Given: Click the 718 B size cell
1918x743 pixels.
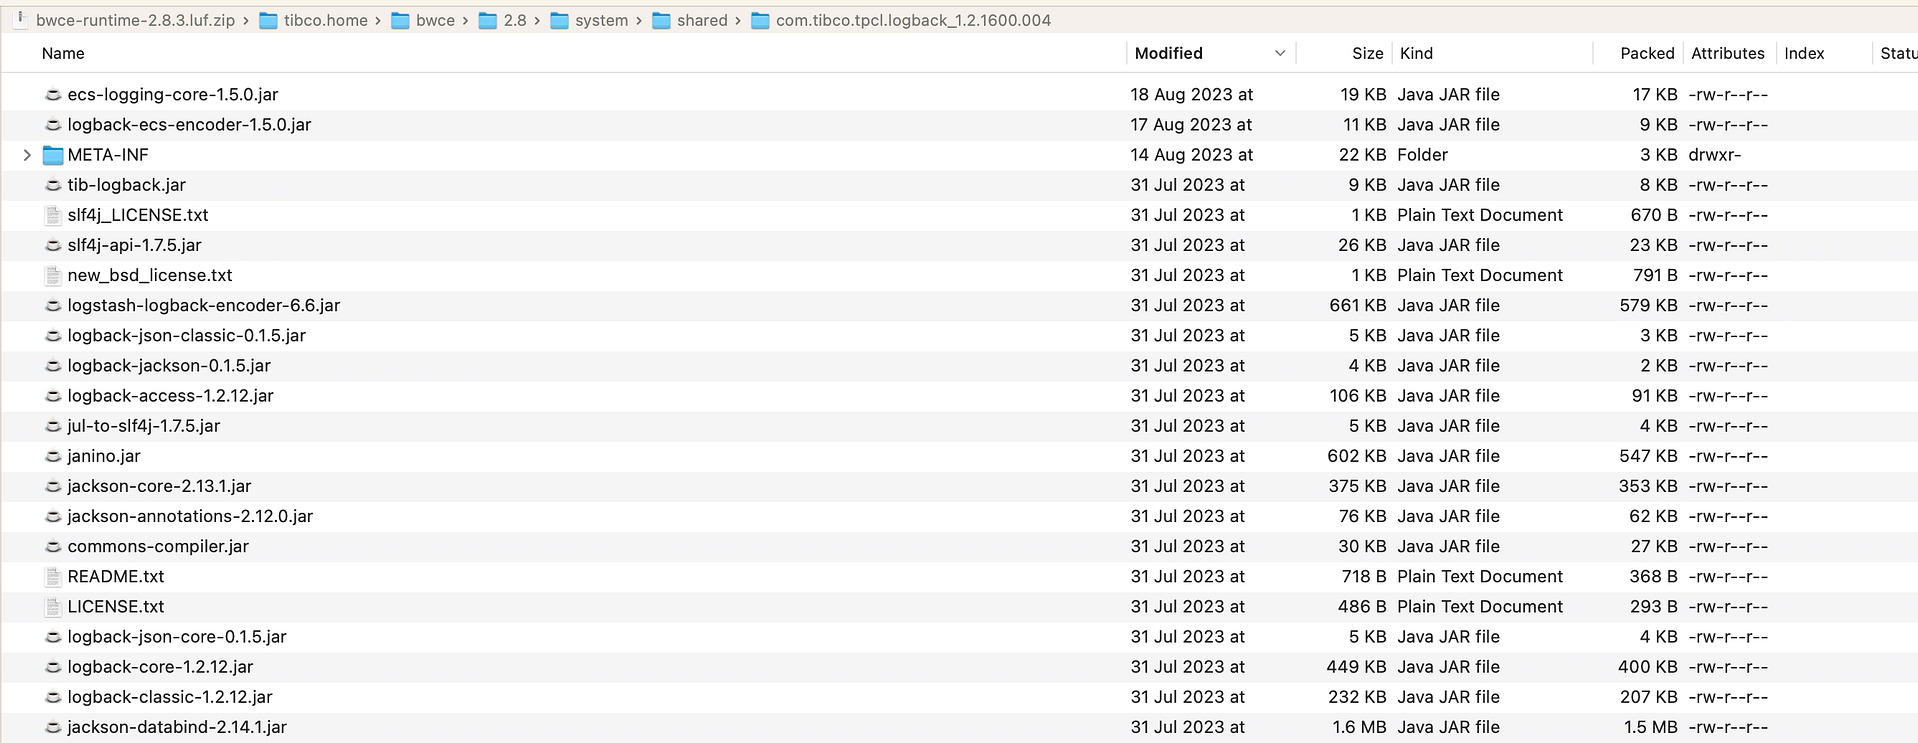Looking at the screenshot, I should (1364, 577).
